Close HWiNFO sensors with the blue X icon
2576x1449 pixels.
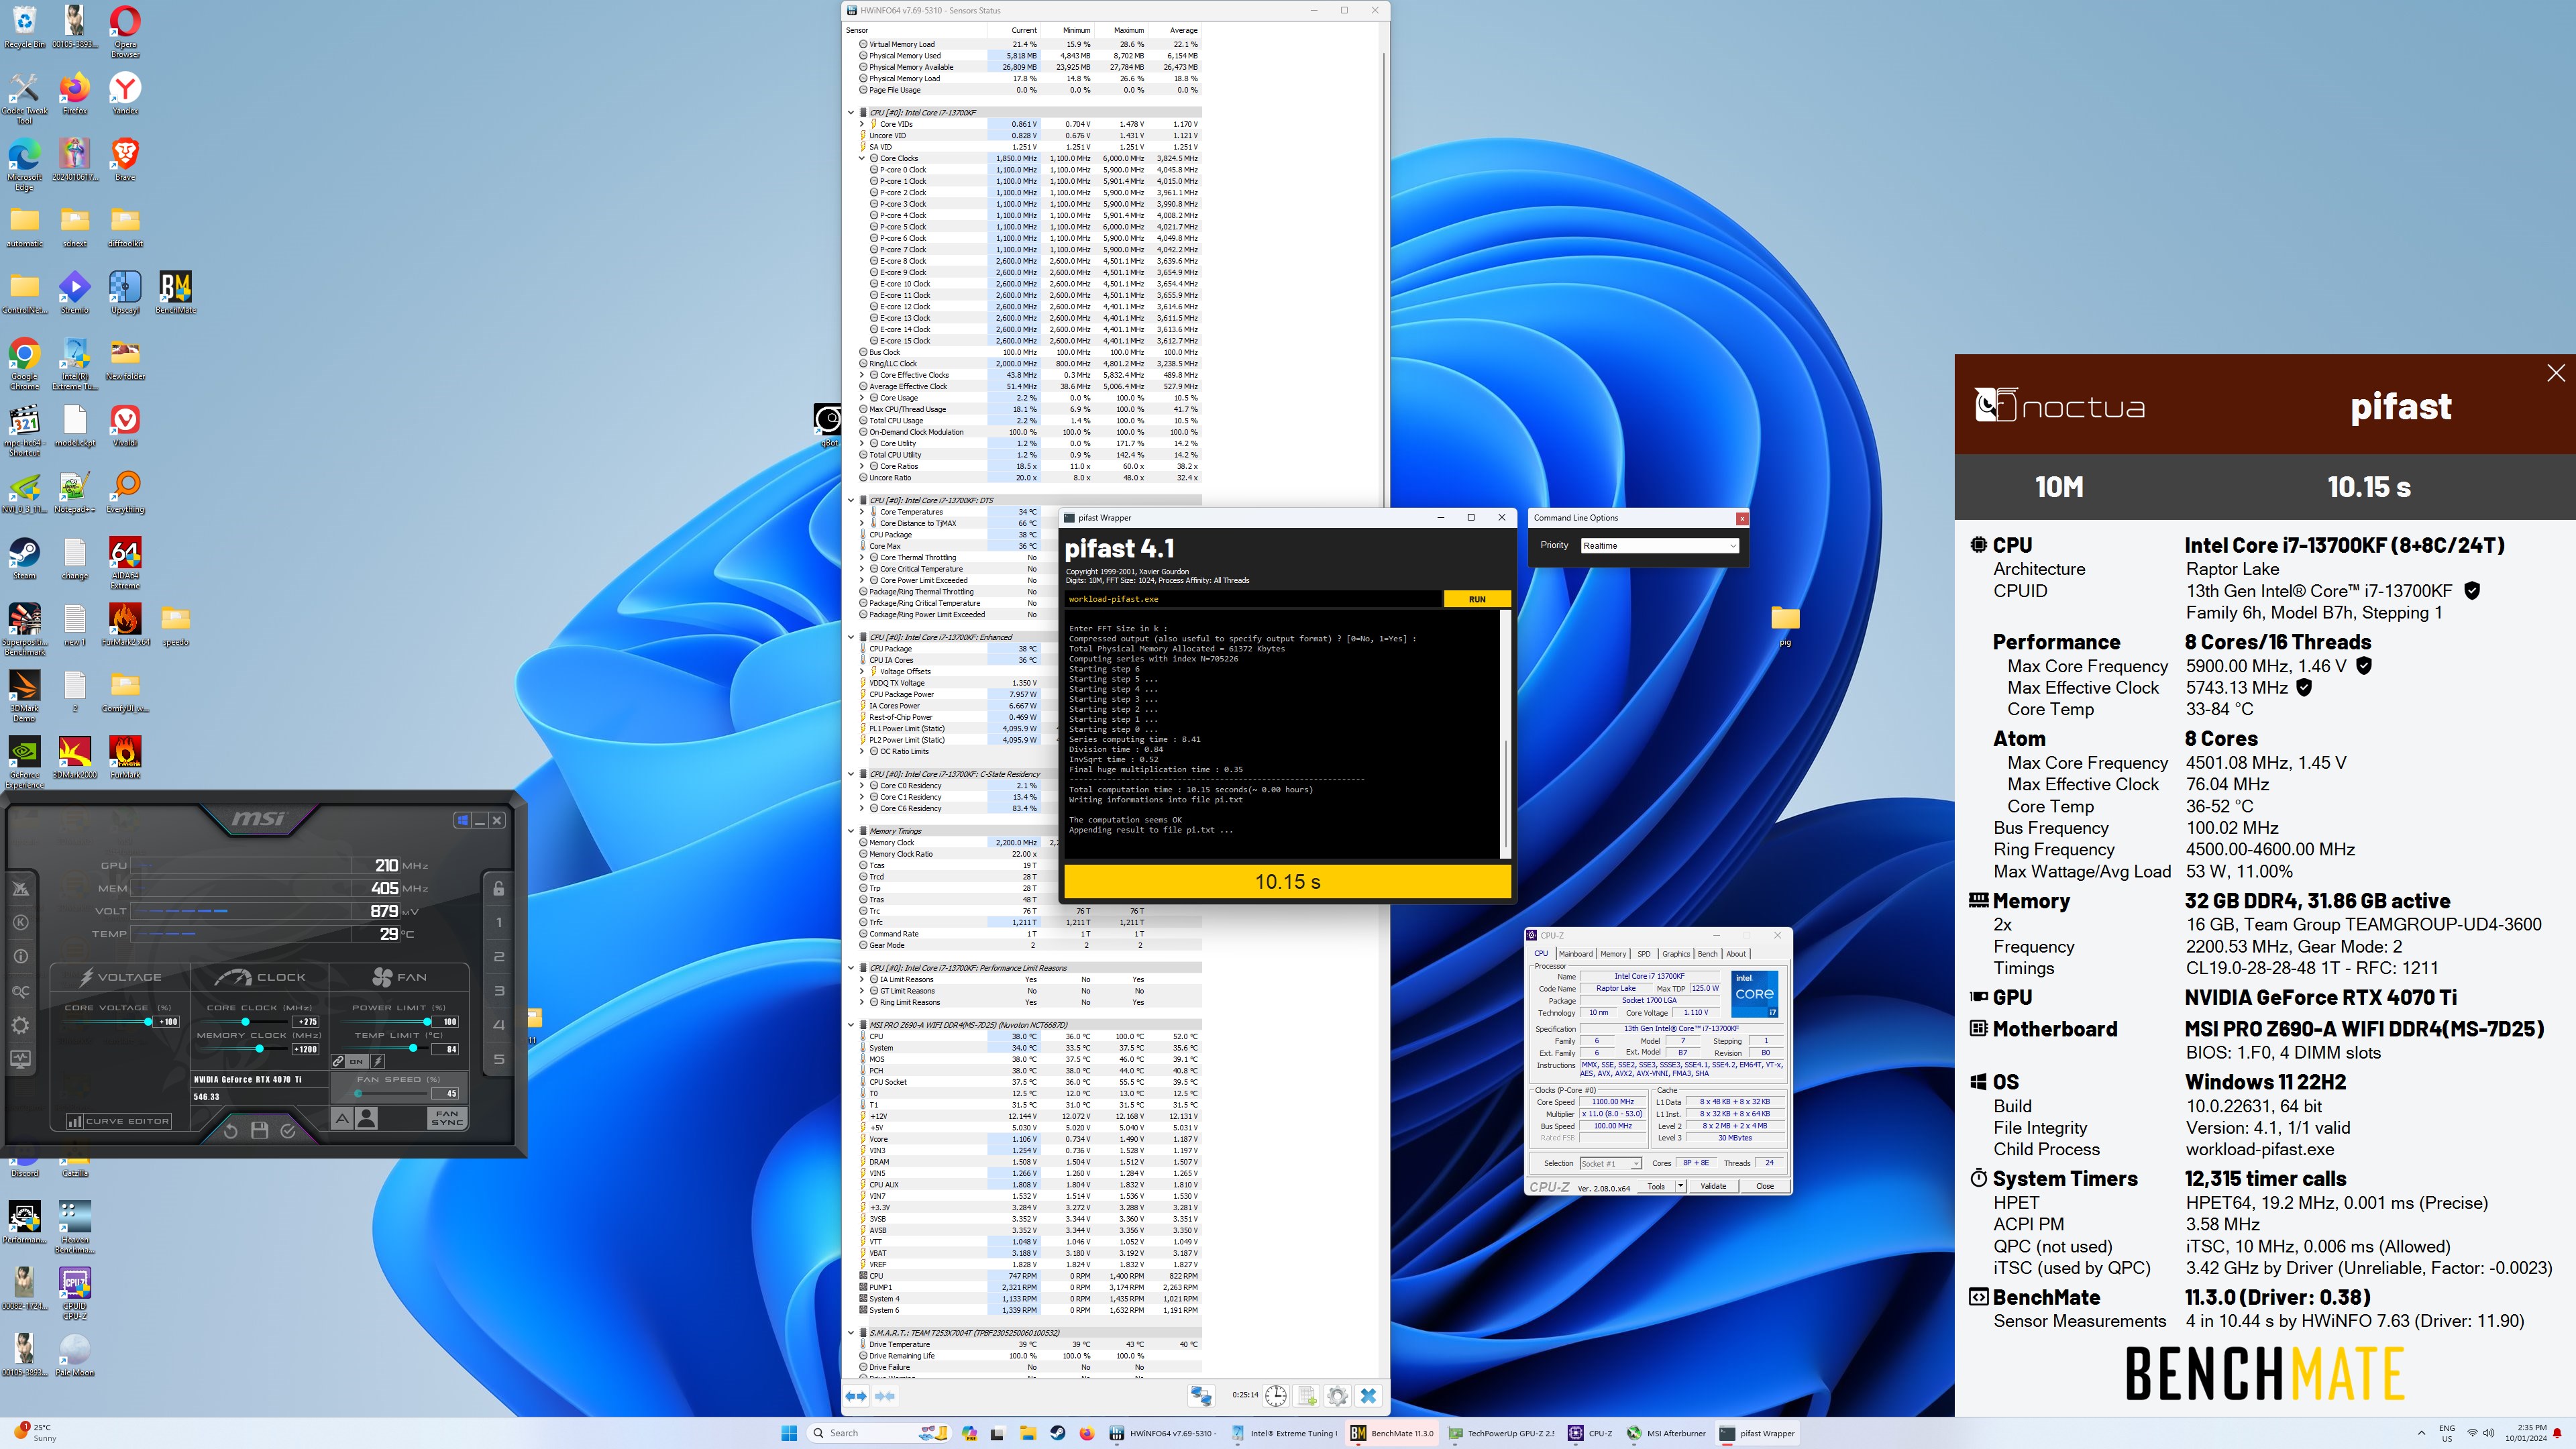coord(1369,1395)
